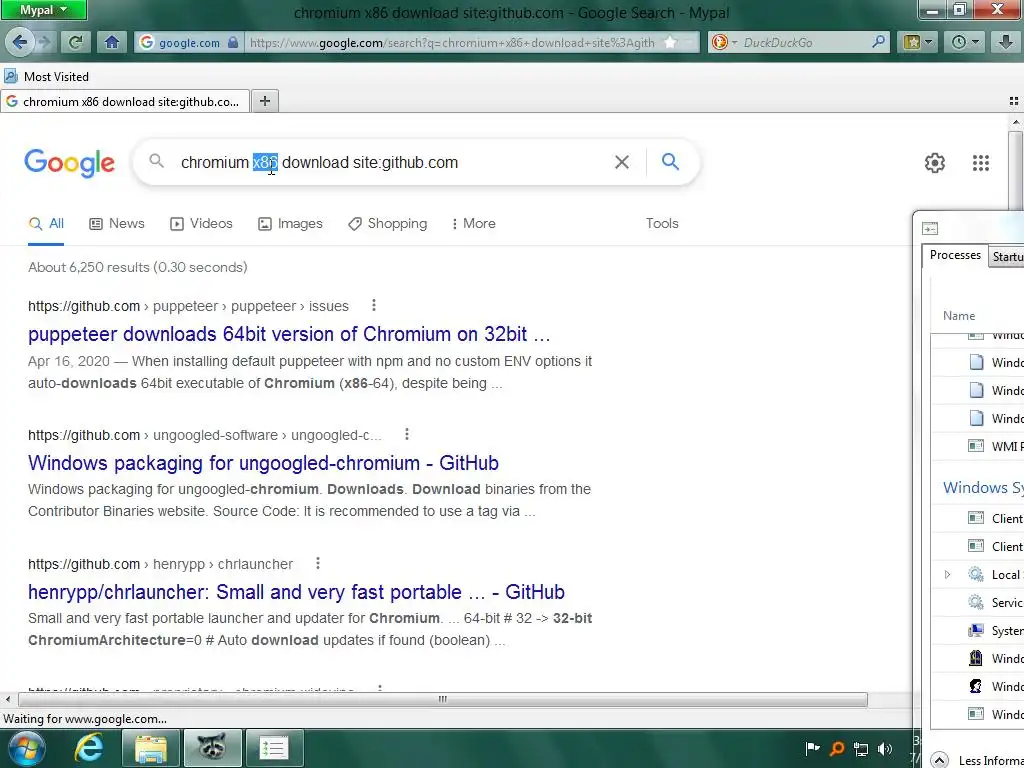Collapse Task Manager with Less Information arrow

pyautogui.click(x=939, y=760)
